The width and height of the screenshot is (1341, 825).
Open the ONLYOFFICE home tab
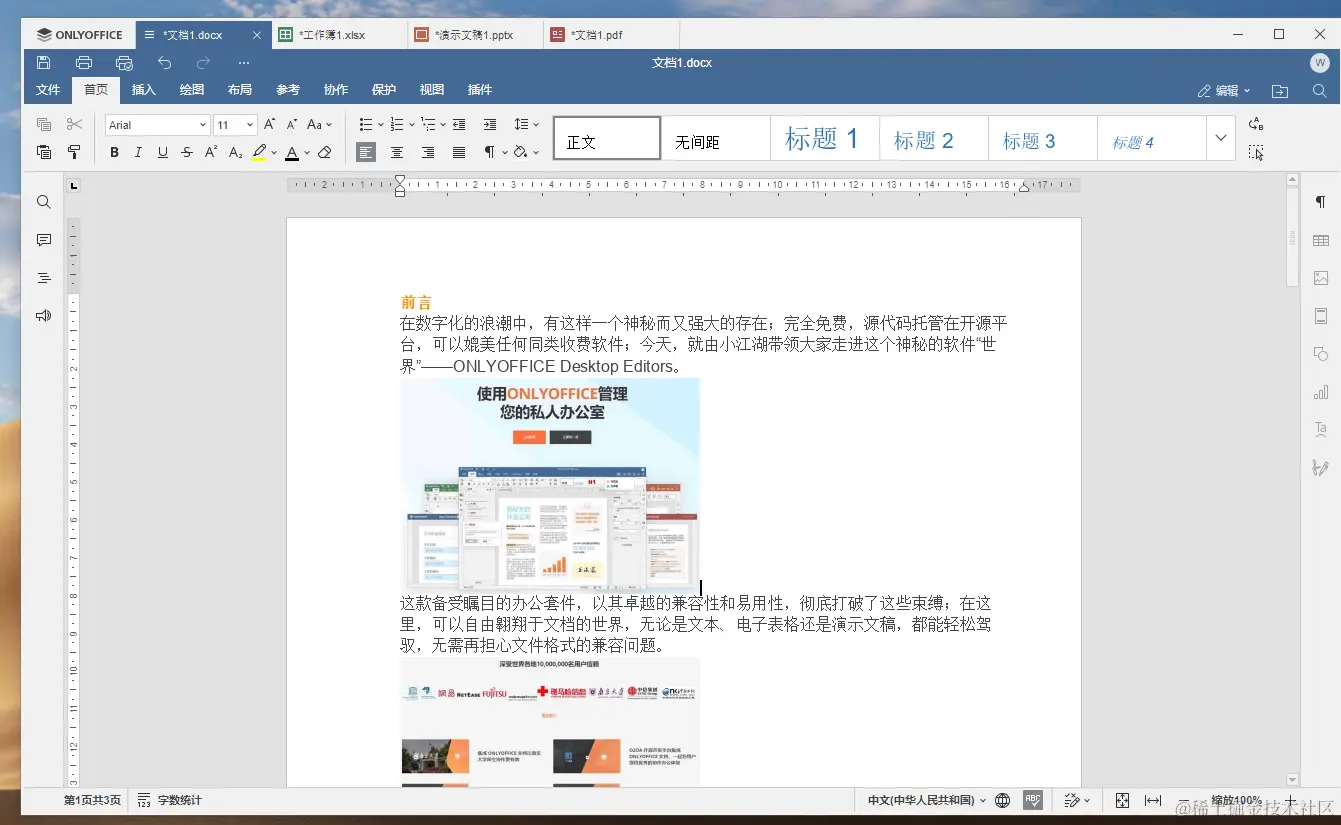[79, 35]
